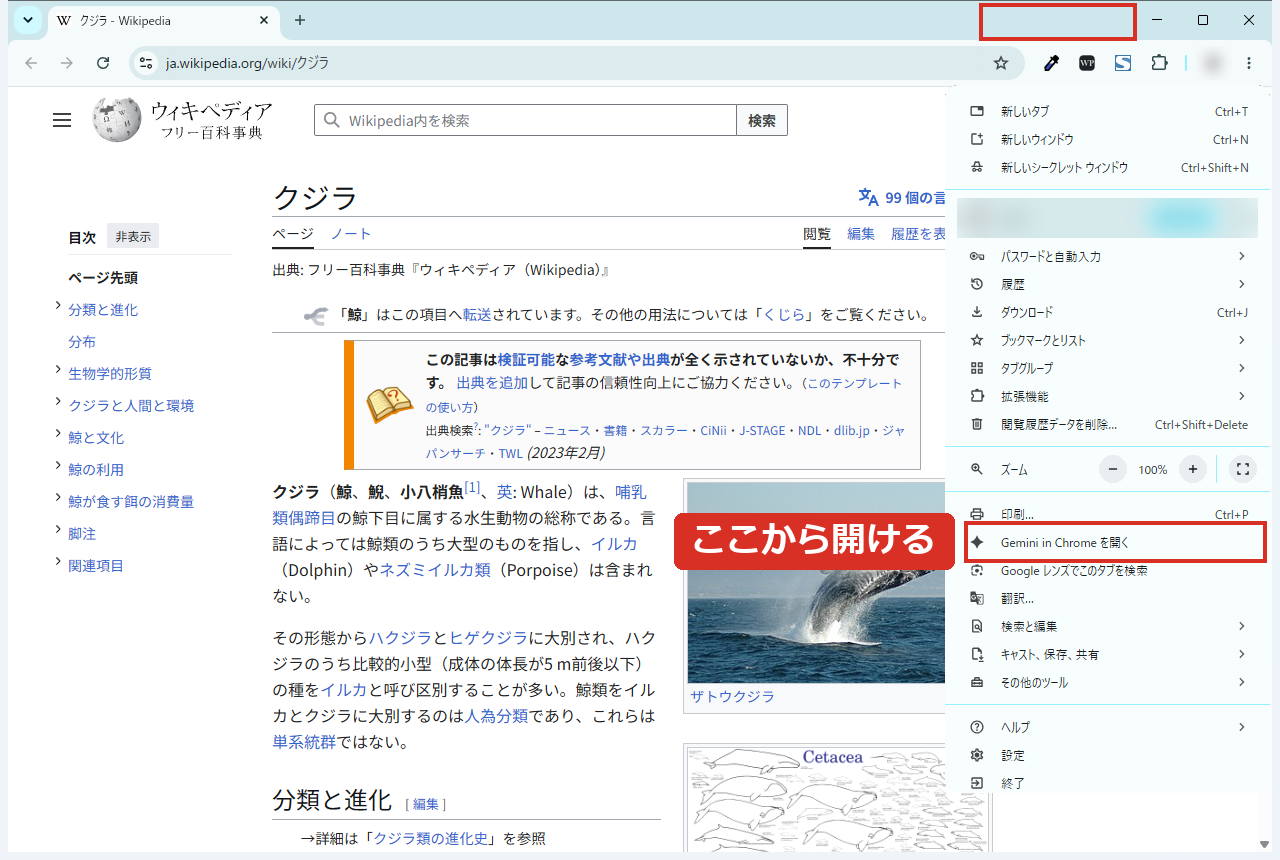Click the download icon beside ダウンロード
This screenshot has height=860, width=1280.
(977, 312)
